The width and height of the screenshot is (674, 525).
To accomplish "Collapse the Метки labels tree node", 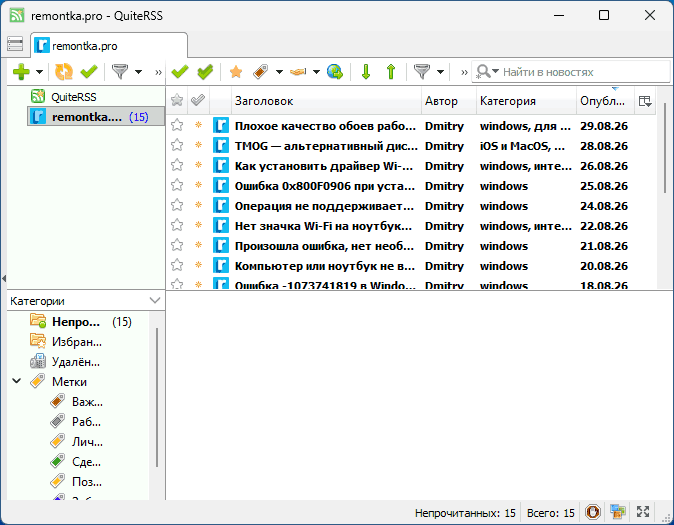I will pyautogui.click(x=17, y=381).
